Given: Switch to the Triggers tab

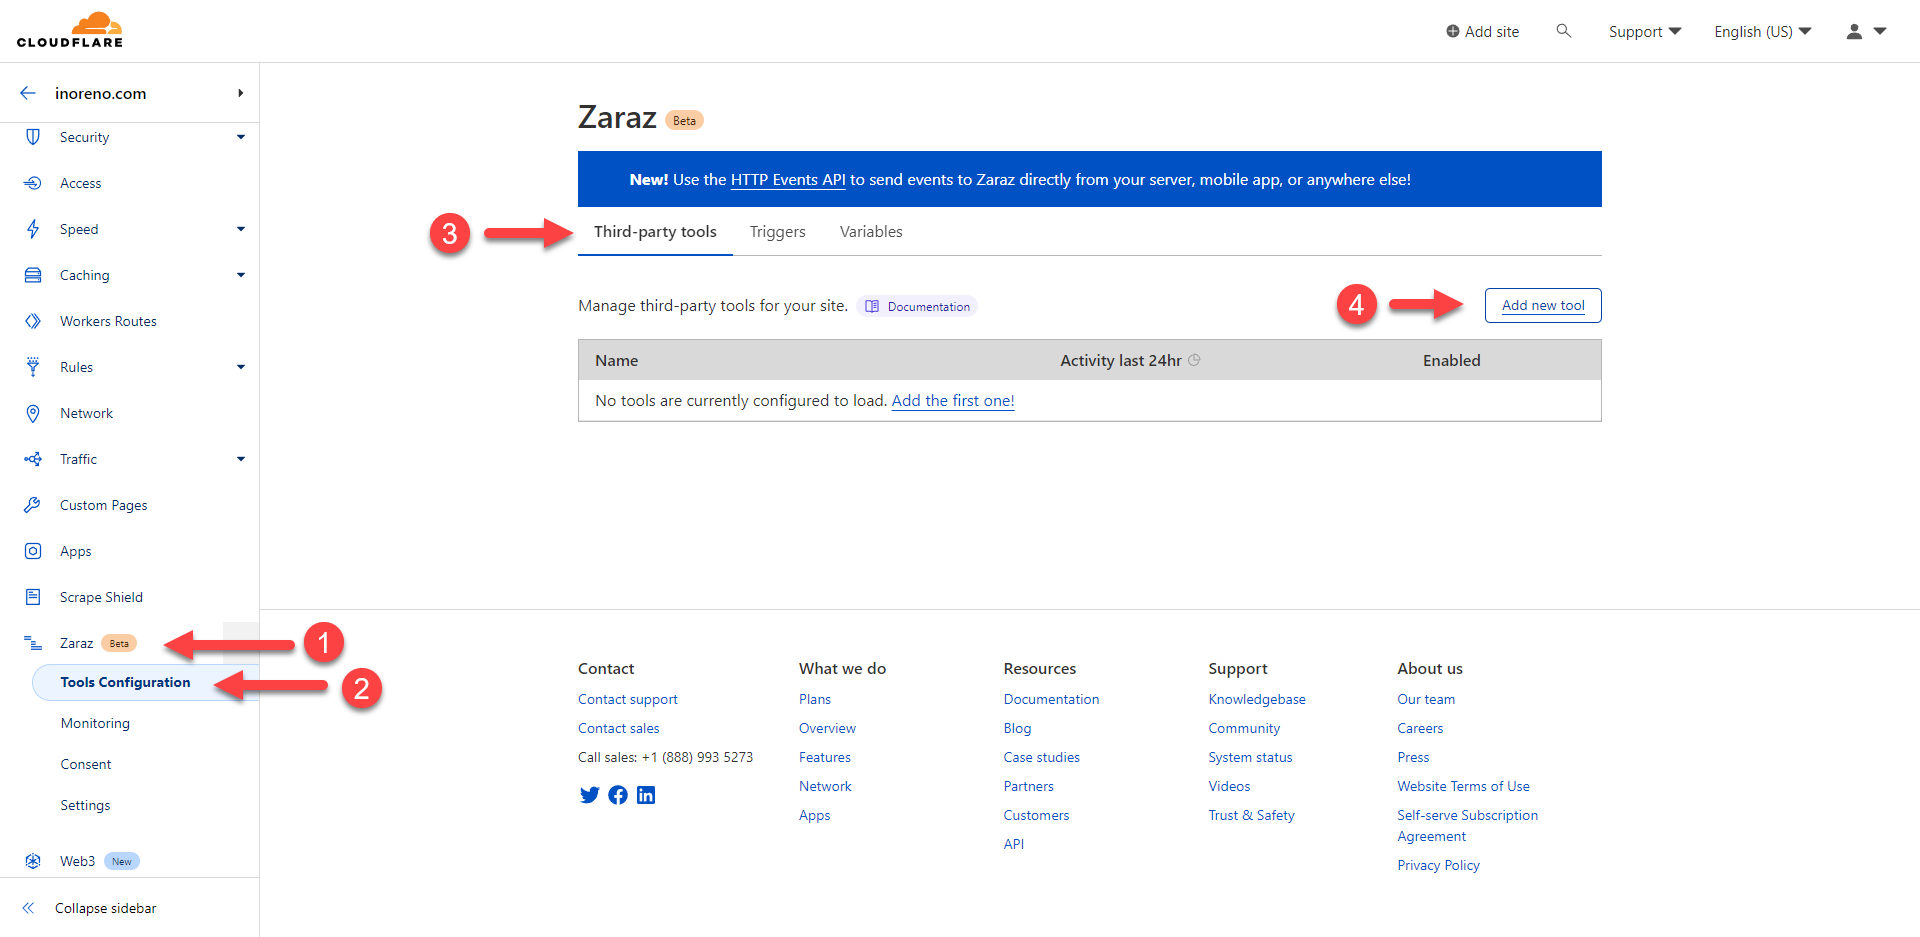Looking at the screenshot, I should coord(777,232).
